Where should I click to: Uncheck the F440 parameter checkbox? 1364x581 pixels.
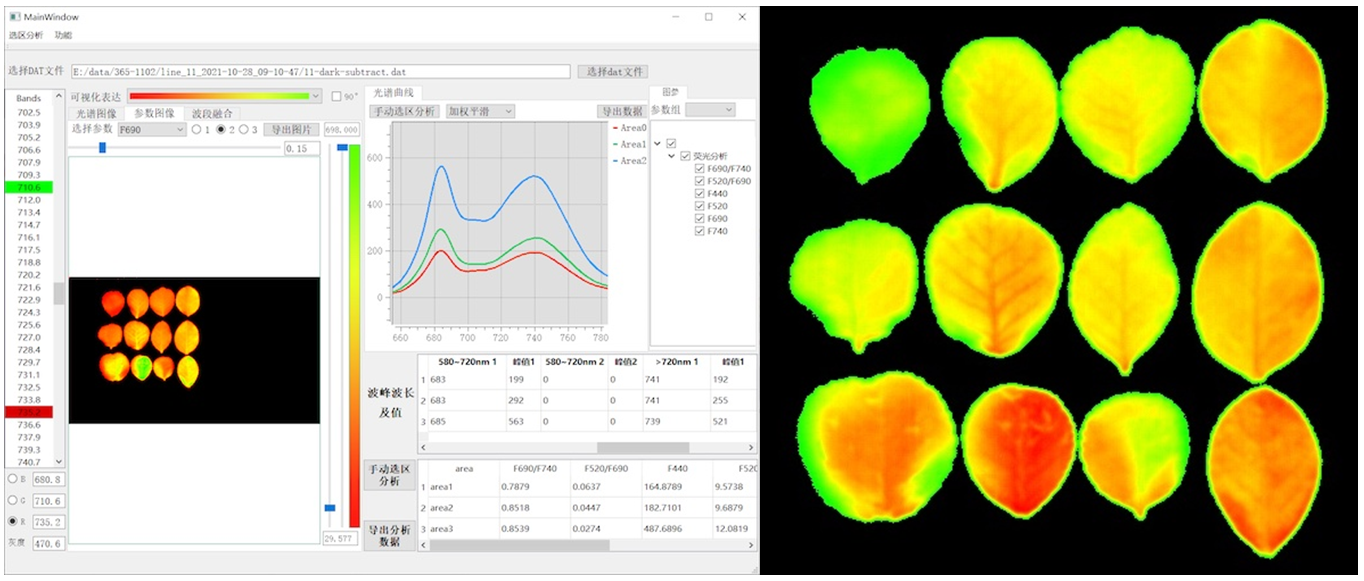click(x=699, y=194)
